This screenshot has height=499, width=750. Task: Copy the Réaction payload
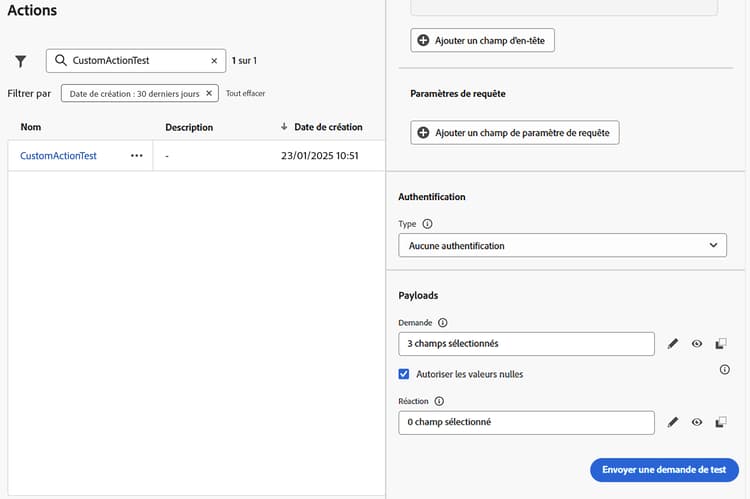[x=721, y=422]
